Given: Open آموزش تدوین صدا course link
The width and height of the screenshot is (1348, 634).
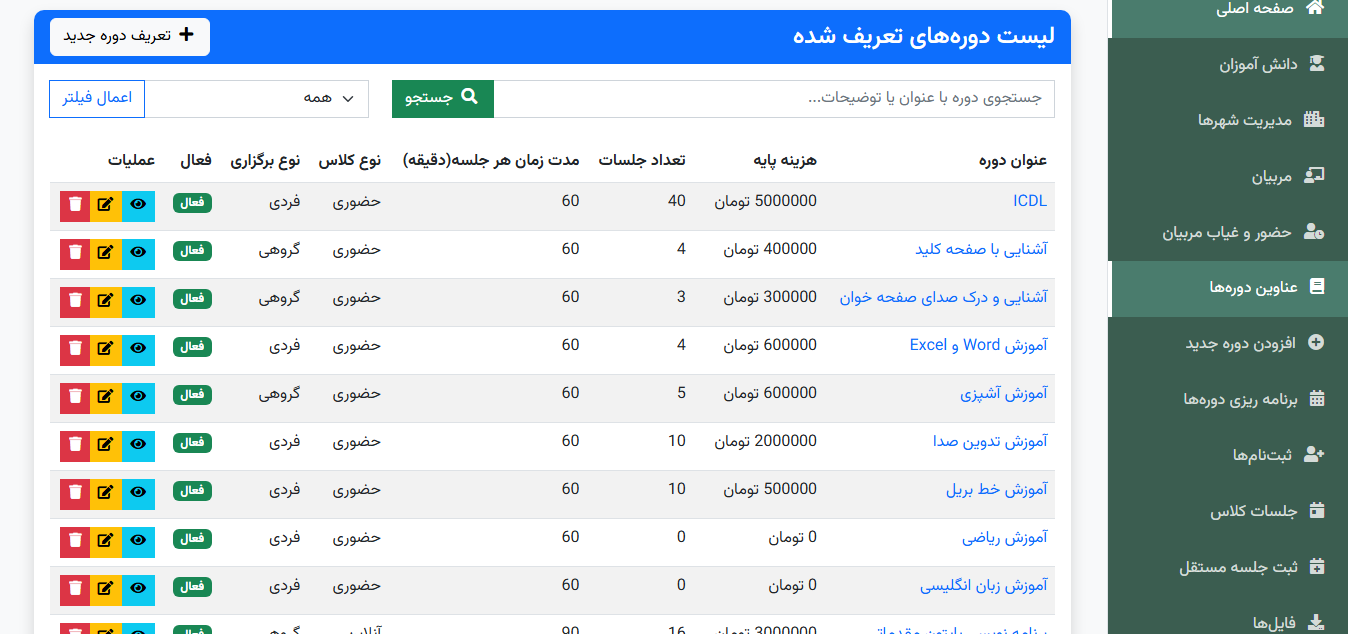Looking at the screenshot, I should (x=990, y=441).
